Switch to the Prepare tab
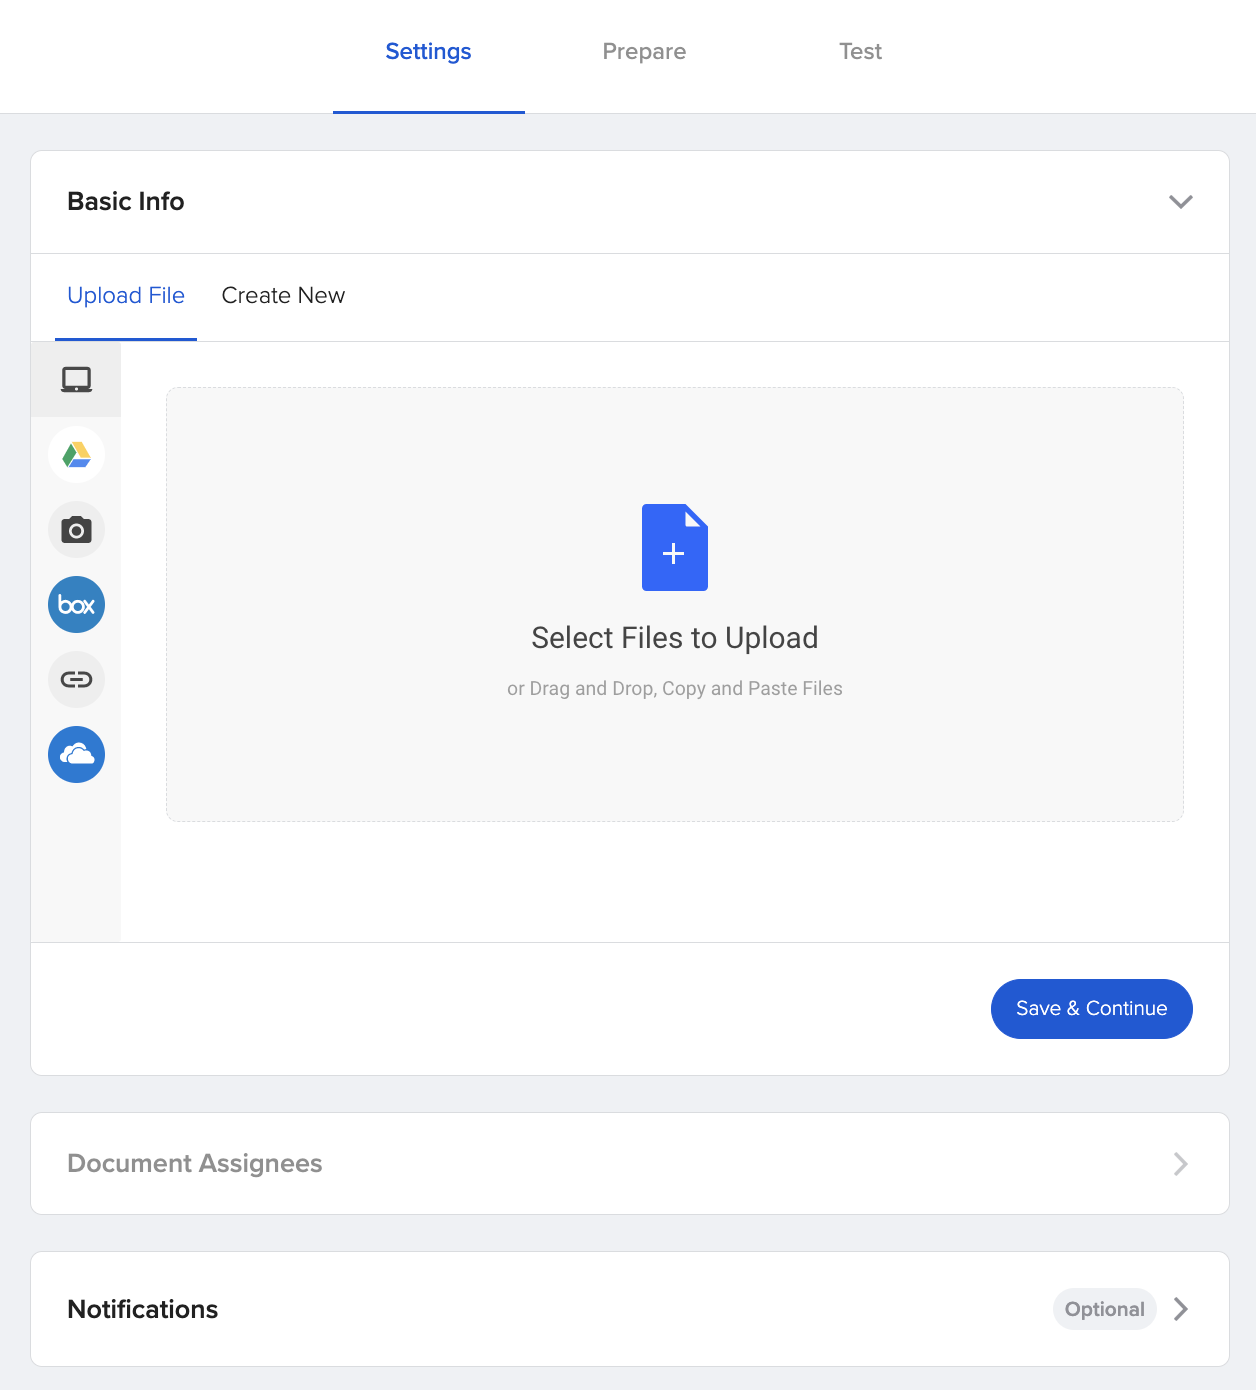 (644, 51)
